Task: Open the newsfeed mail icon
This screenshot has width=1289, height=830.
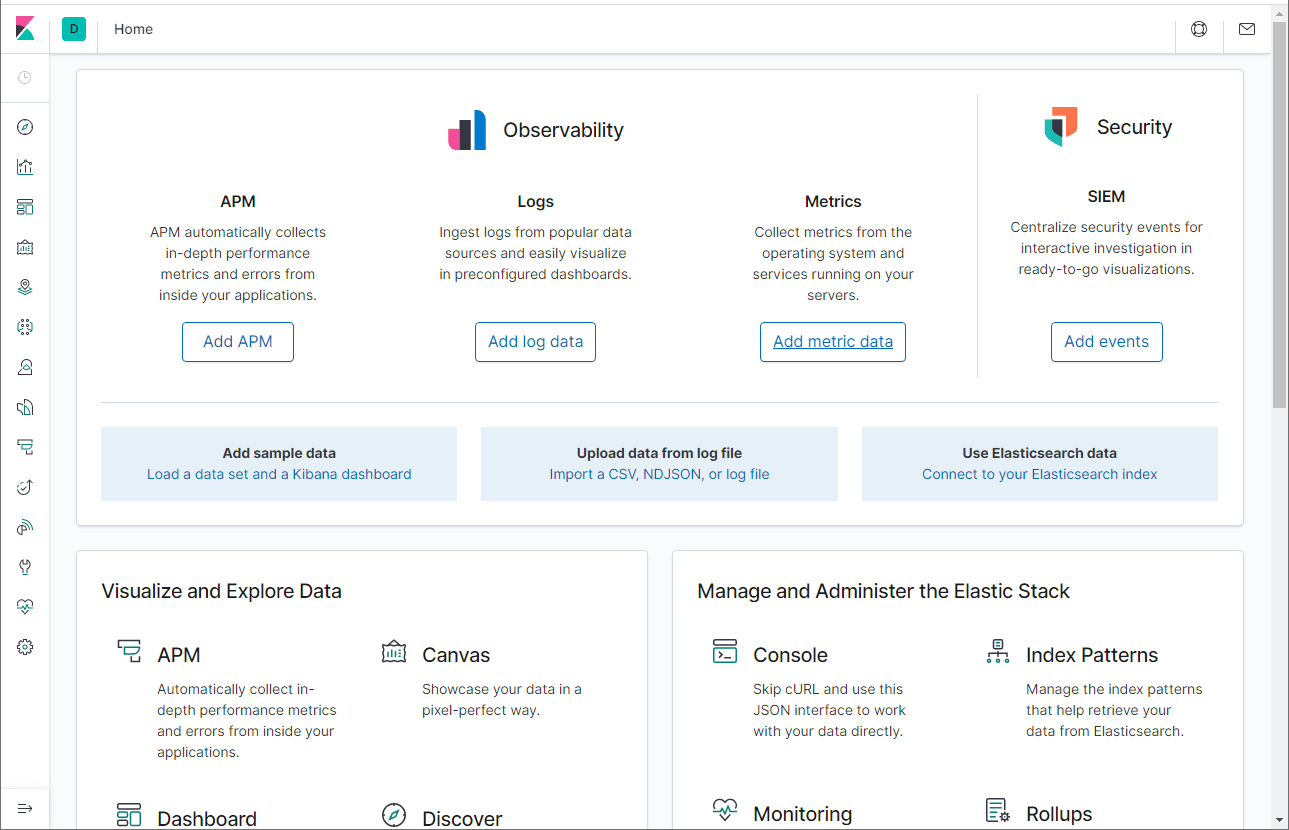Action: pyautogui.click(x=1247, y=29)
